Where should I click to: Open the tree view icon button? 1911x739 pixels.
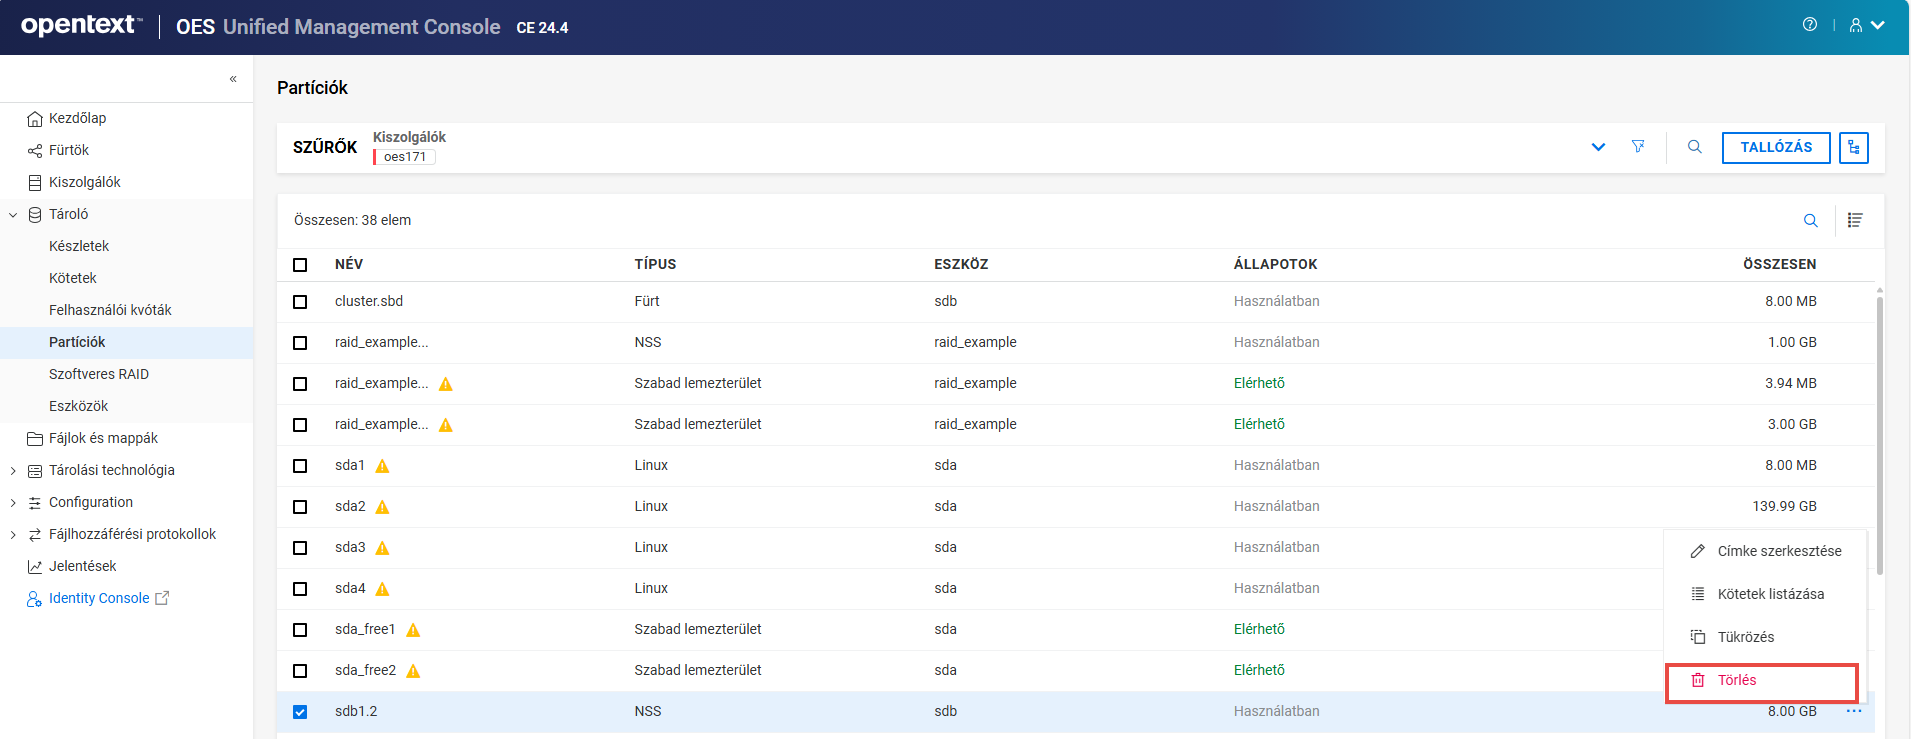(x=1853, y=148)
